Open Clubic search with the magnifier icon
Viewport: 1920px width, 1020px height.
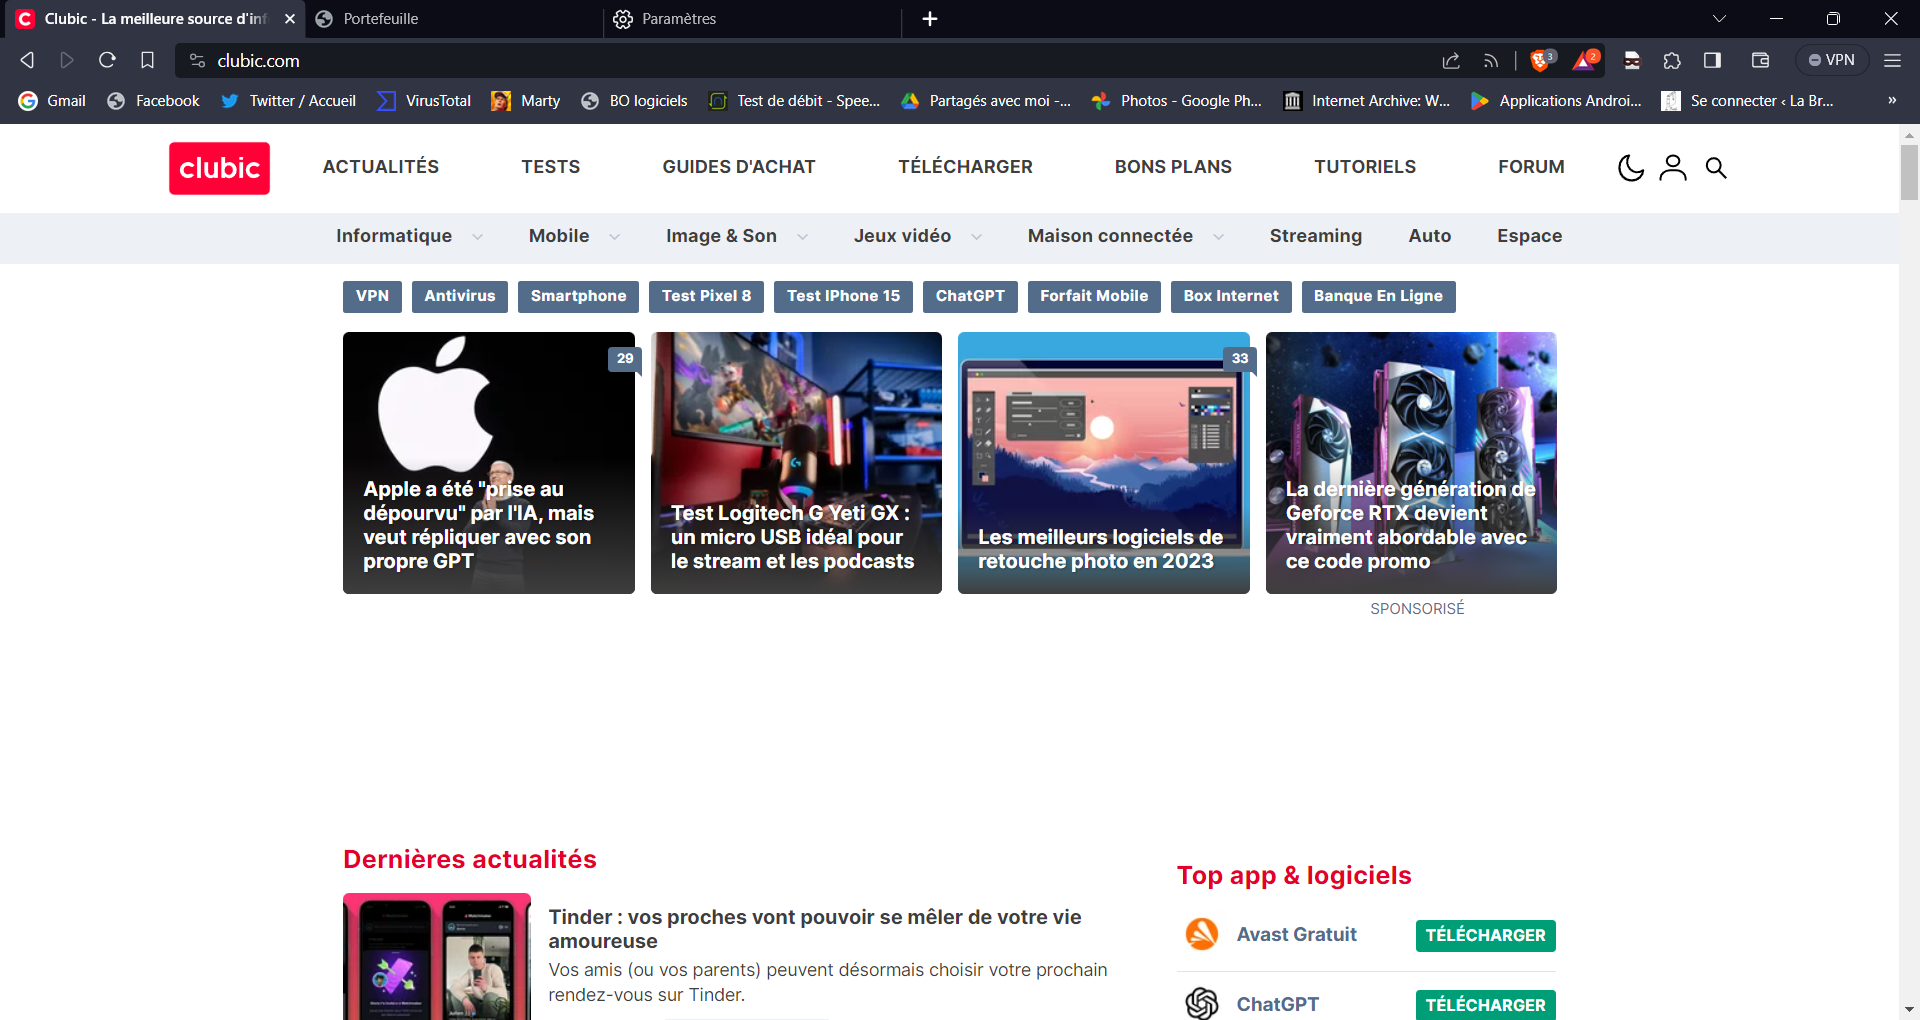click(x=1716, y=167)
